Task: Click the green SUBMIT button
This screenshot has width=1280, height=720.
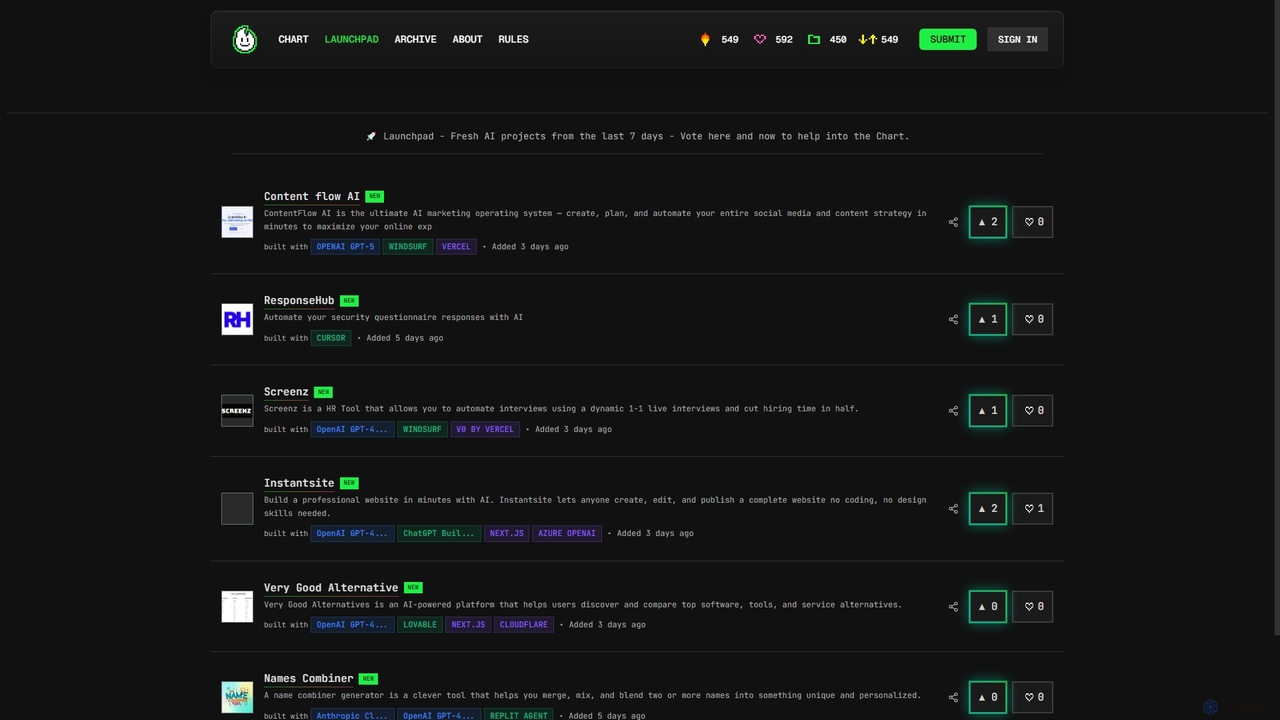Action: click(948, 39)
